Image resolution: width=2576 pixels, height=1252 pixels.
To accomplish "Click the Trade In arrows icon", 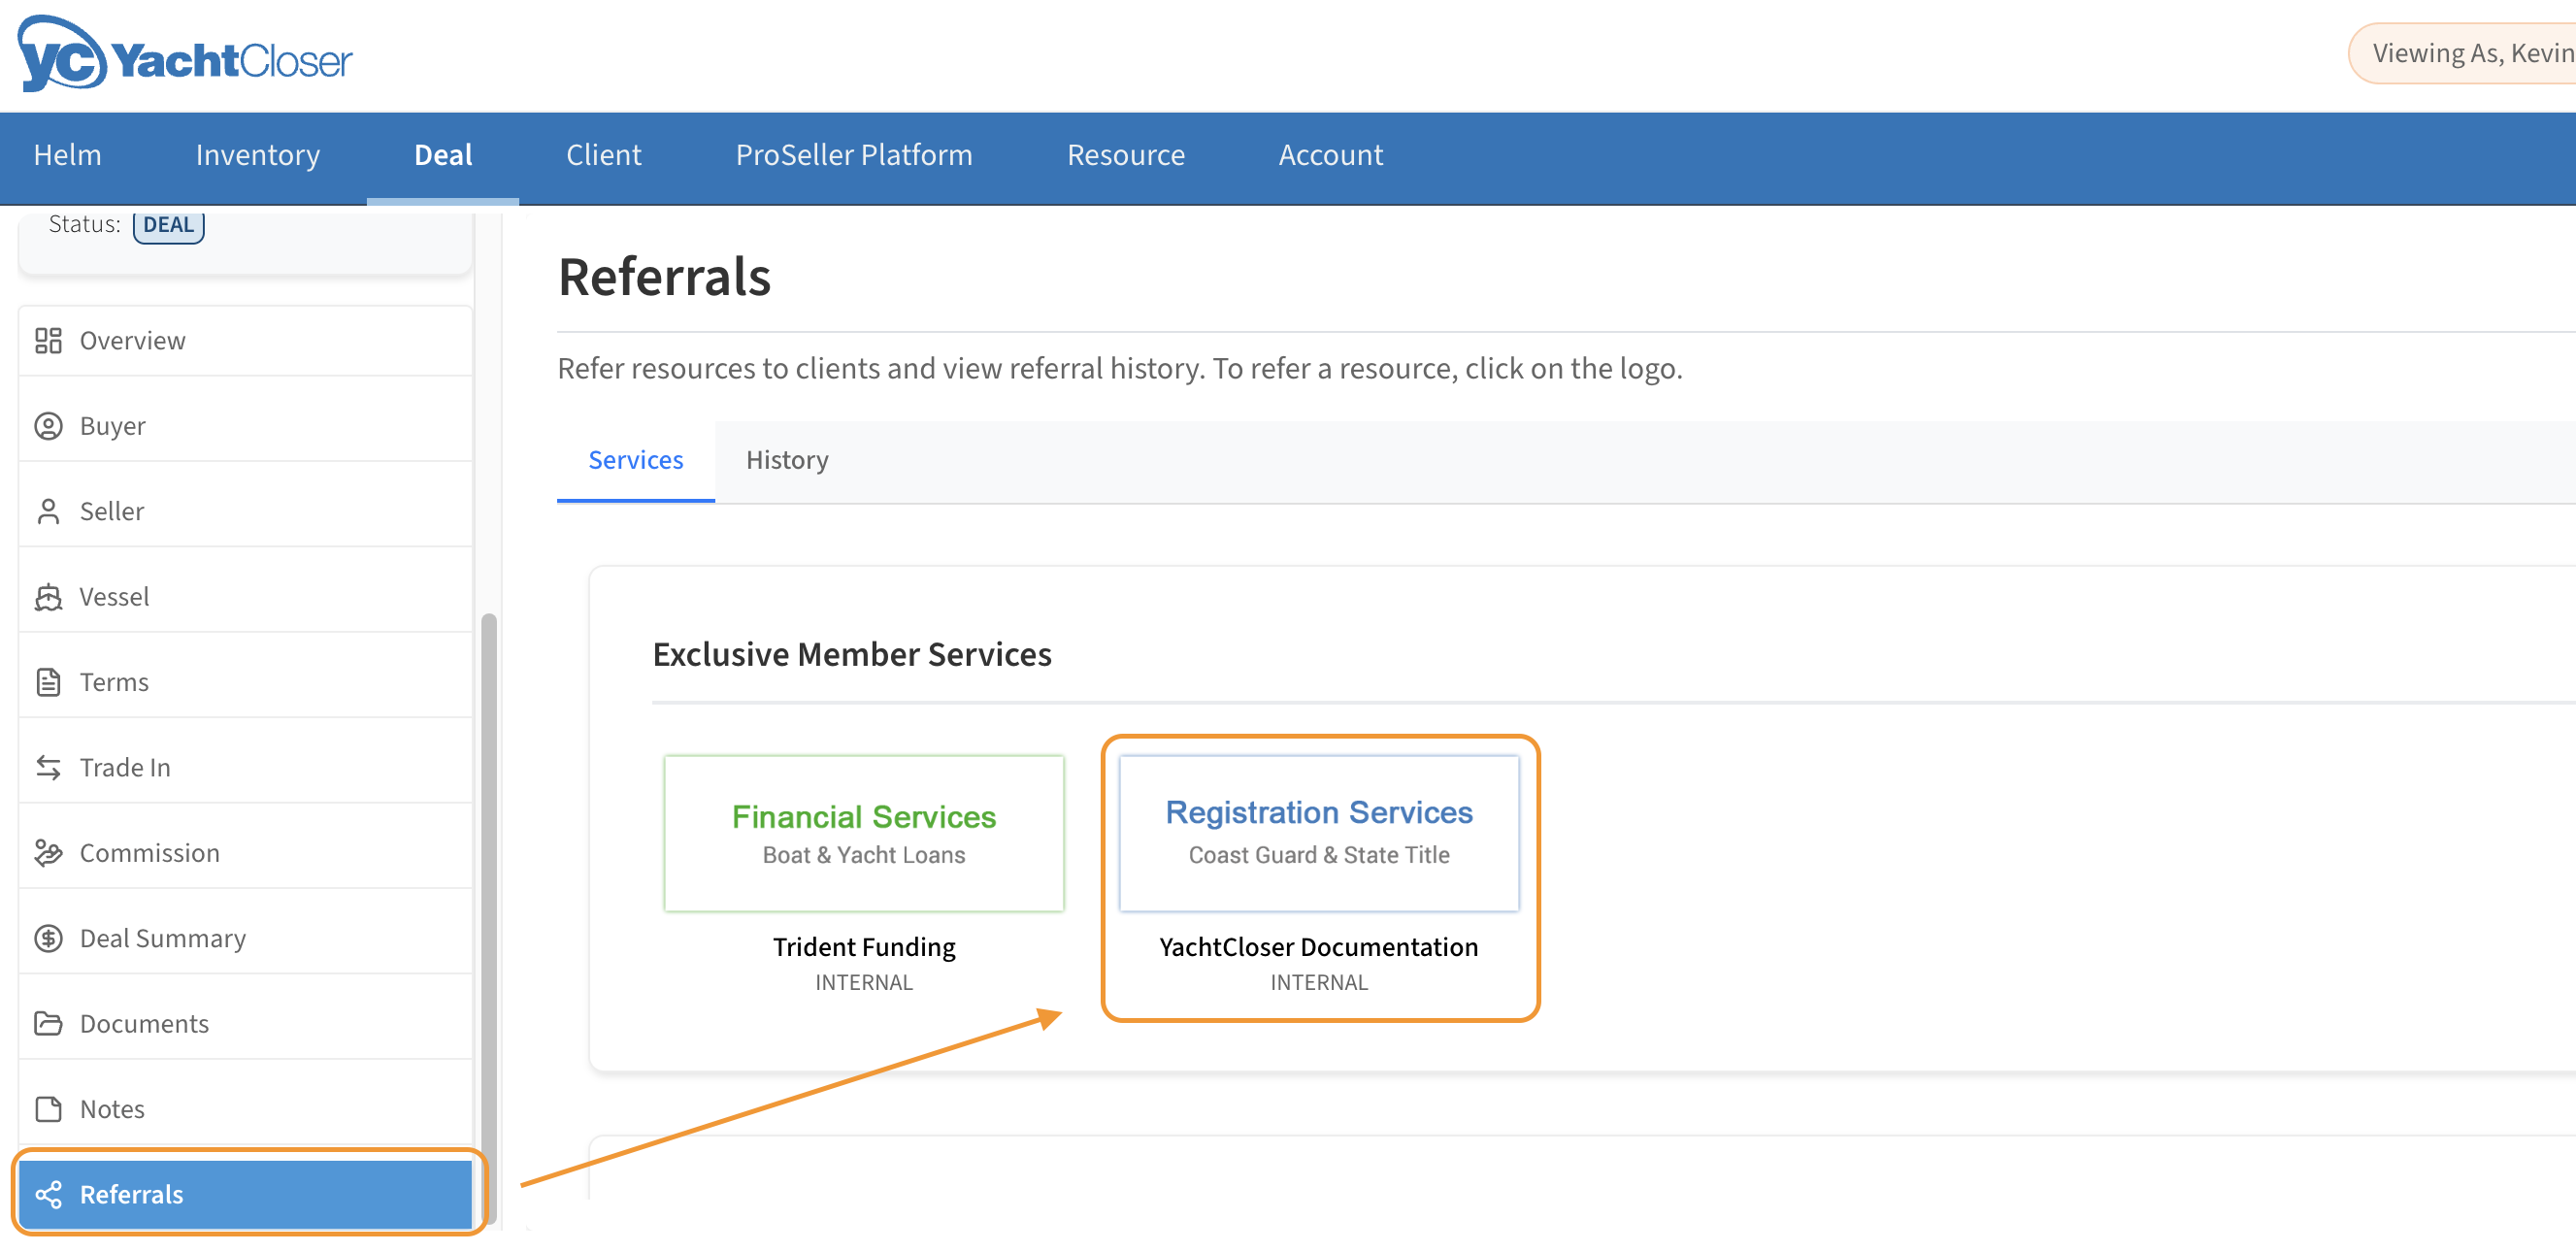I will click(48, 768).
